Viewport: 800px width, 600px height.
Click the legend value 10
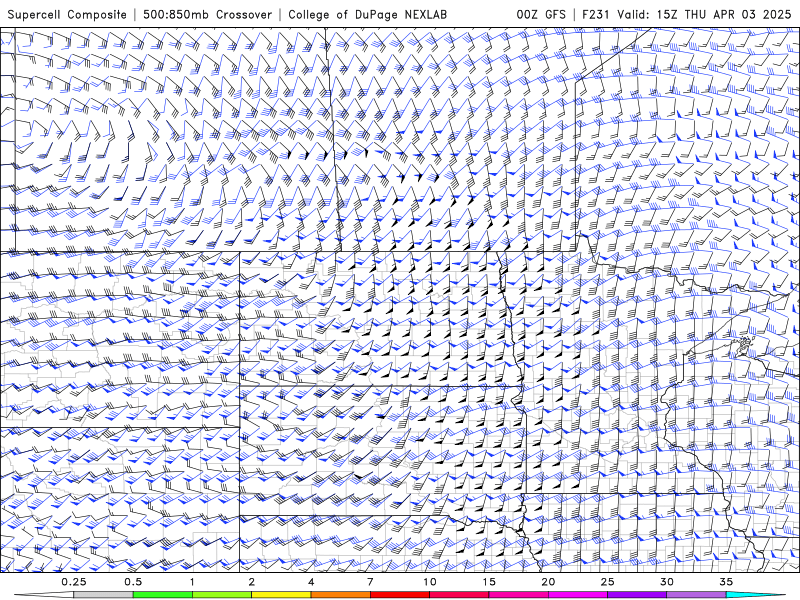click(430, 582)
